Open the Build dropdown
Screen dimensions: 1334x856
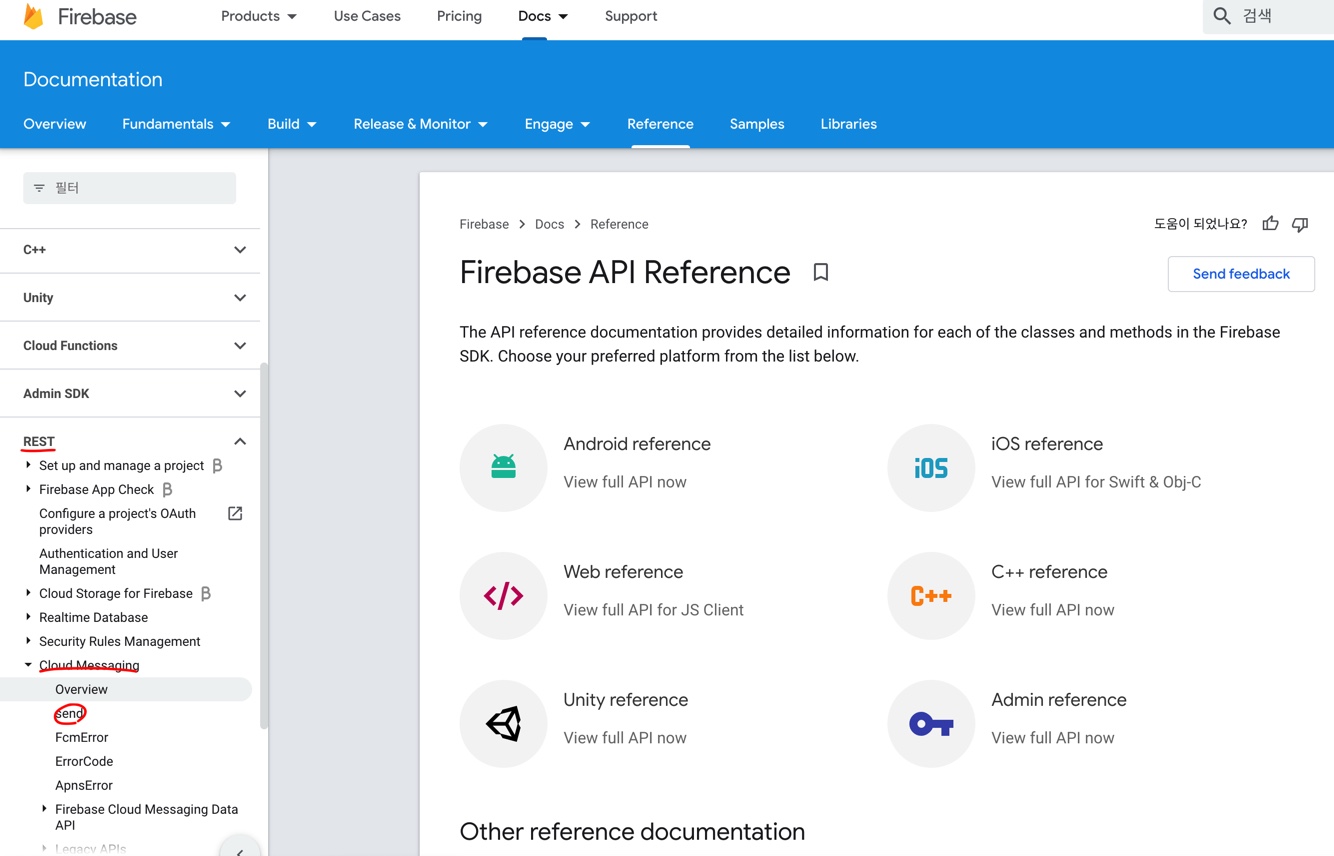click(x=292, y=124)
